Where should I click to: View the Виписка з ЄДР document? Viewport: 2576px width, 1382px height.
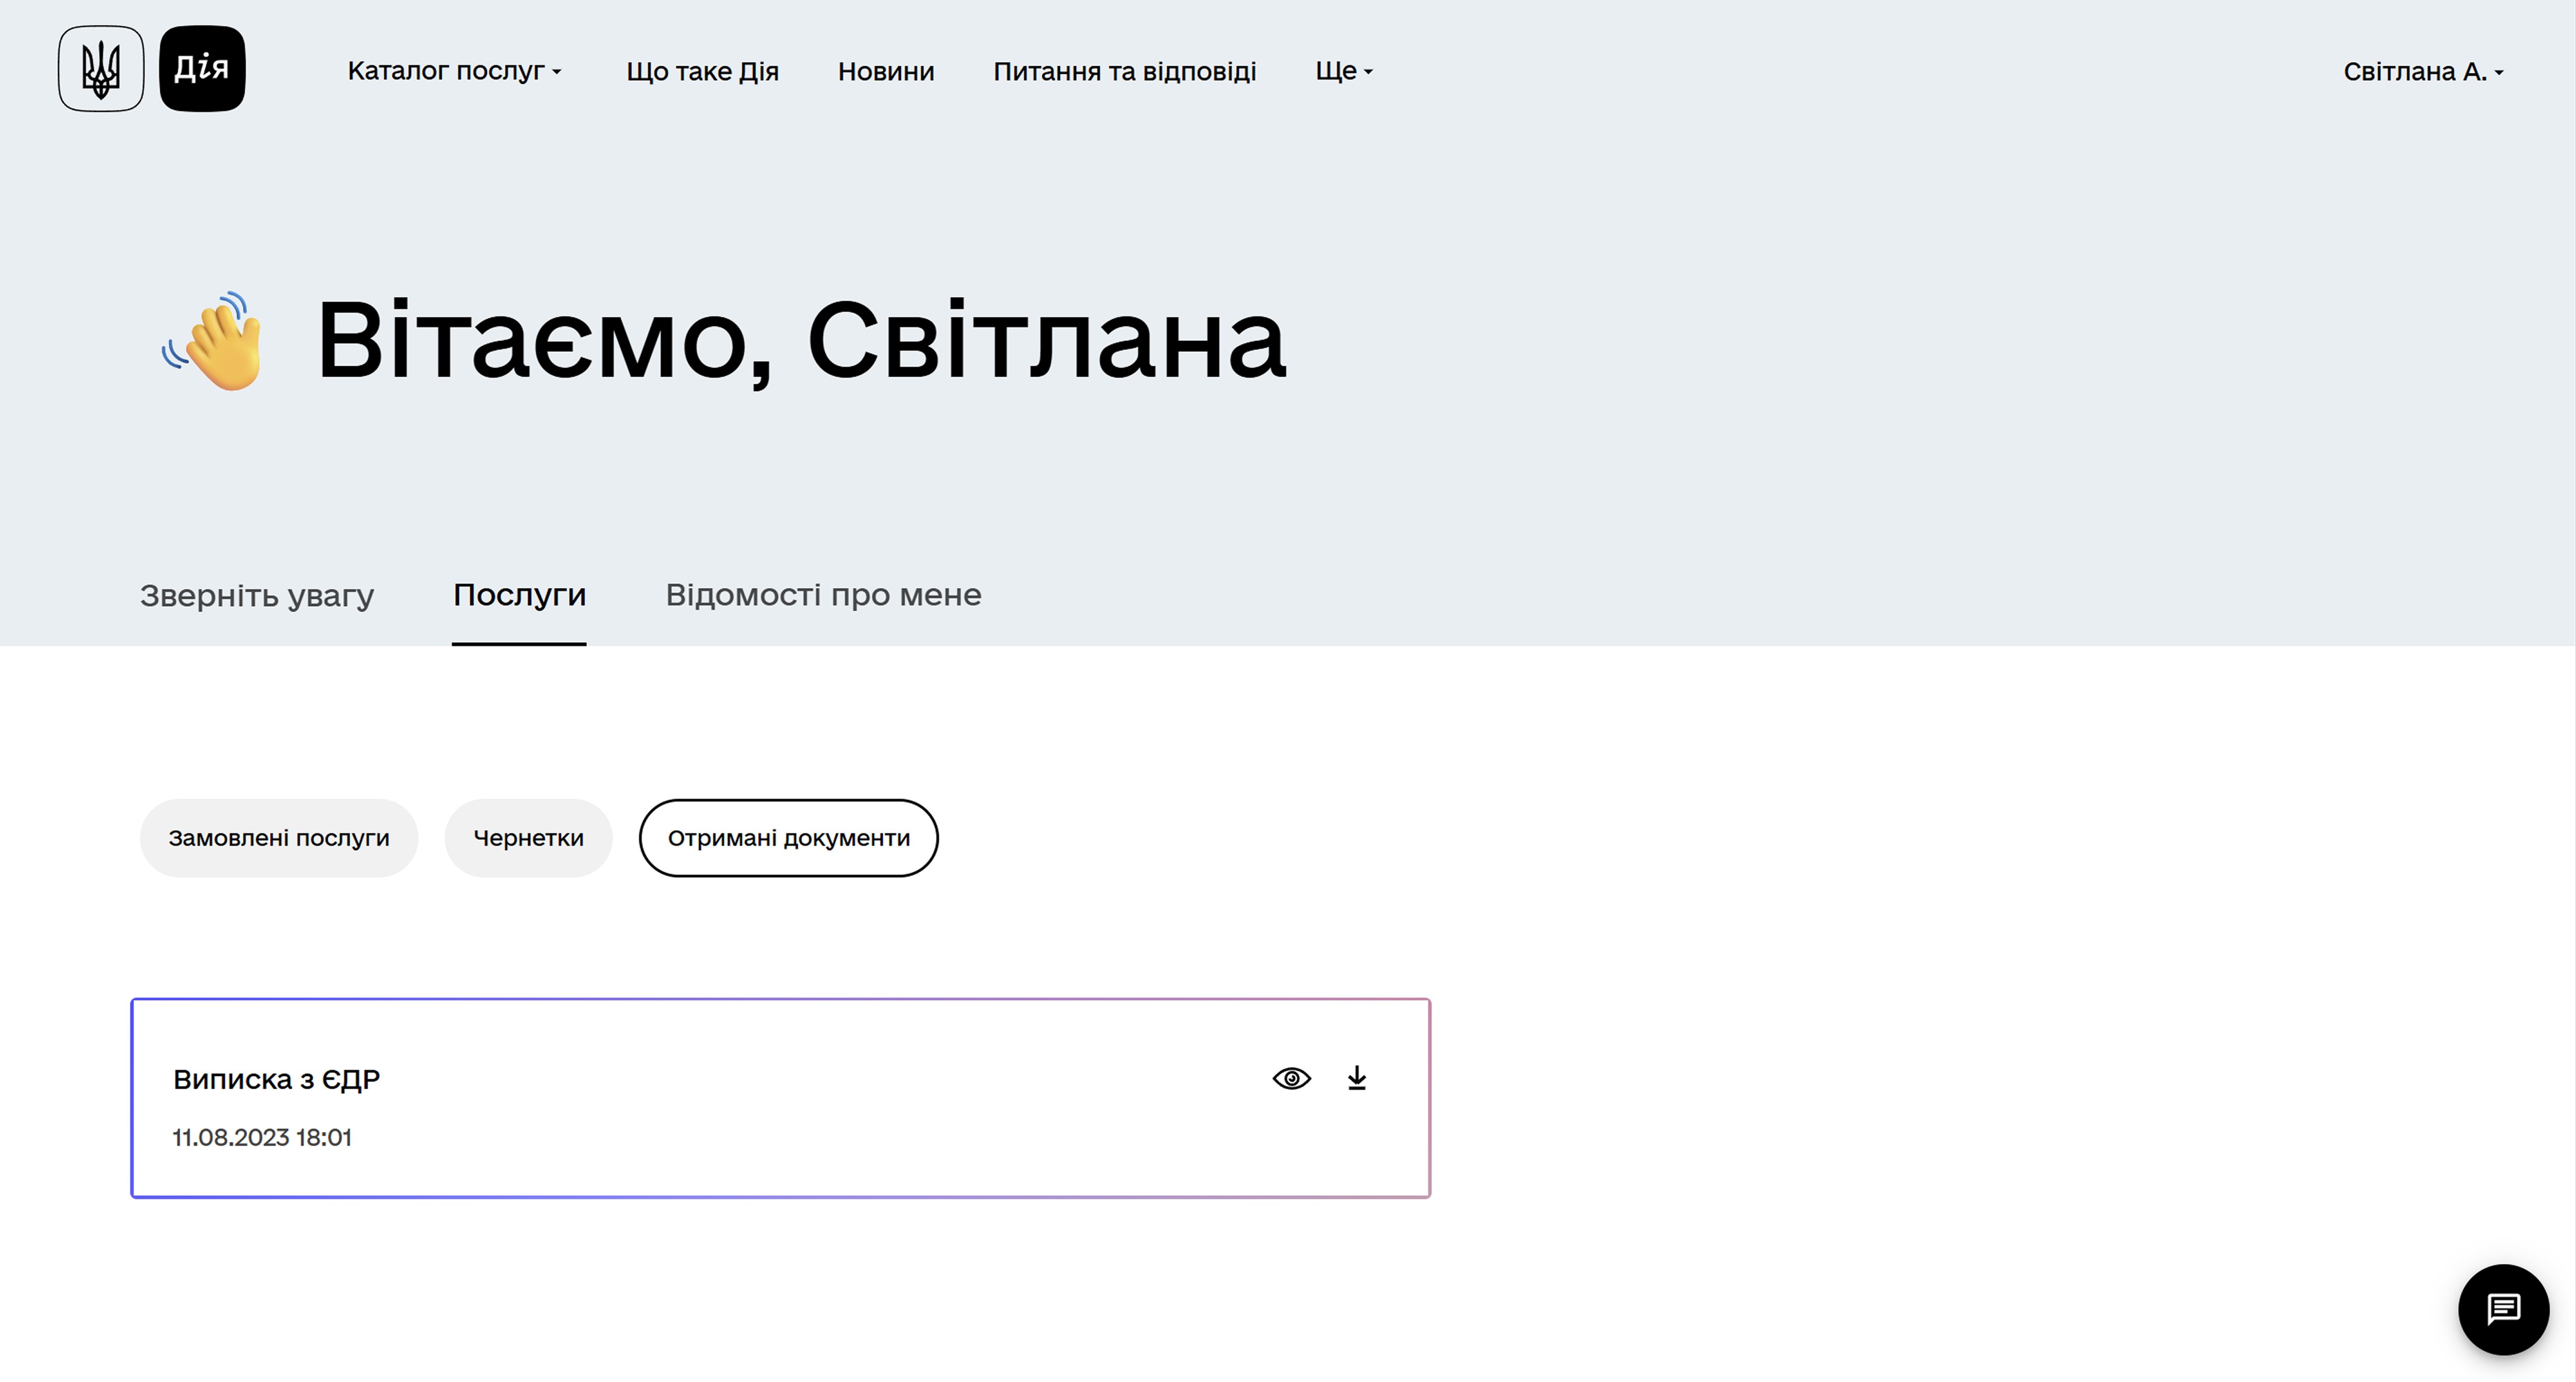pyautogui.click(x=1291, y=1078)
